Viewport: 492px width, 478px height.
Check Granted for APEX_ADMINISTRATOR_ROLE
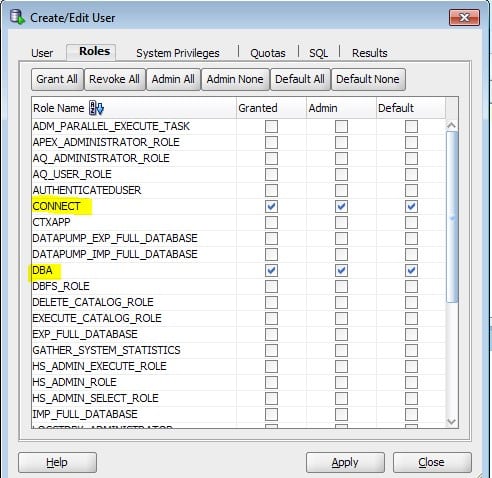click(271, 142)
